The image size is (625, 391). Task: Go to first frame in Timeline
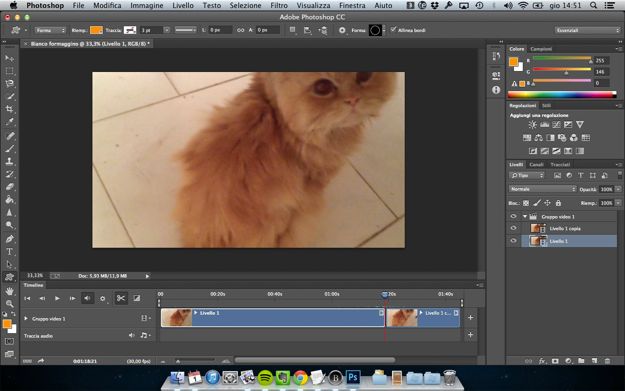point(27,298)
